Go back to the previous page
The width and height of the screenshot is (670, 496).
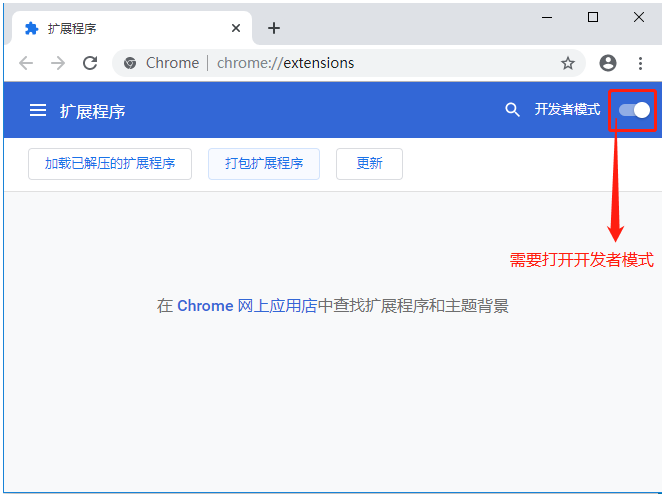(26, 63)
